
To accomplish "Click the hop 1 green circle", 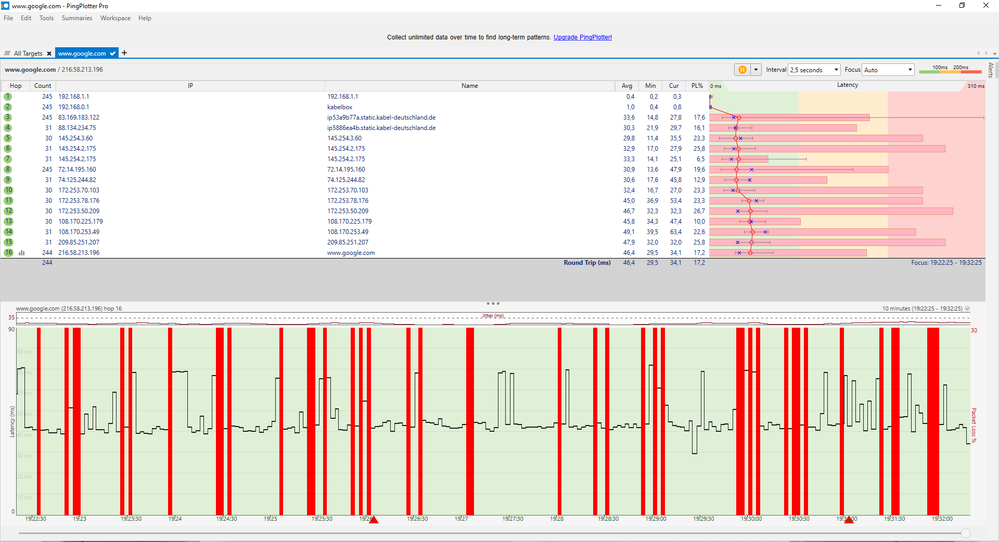I will click(x=7, y=97).
